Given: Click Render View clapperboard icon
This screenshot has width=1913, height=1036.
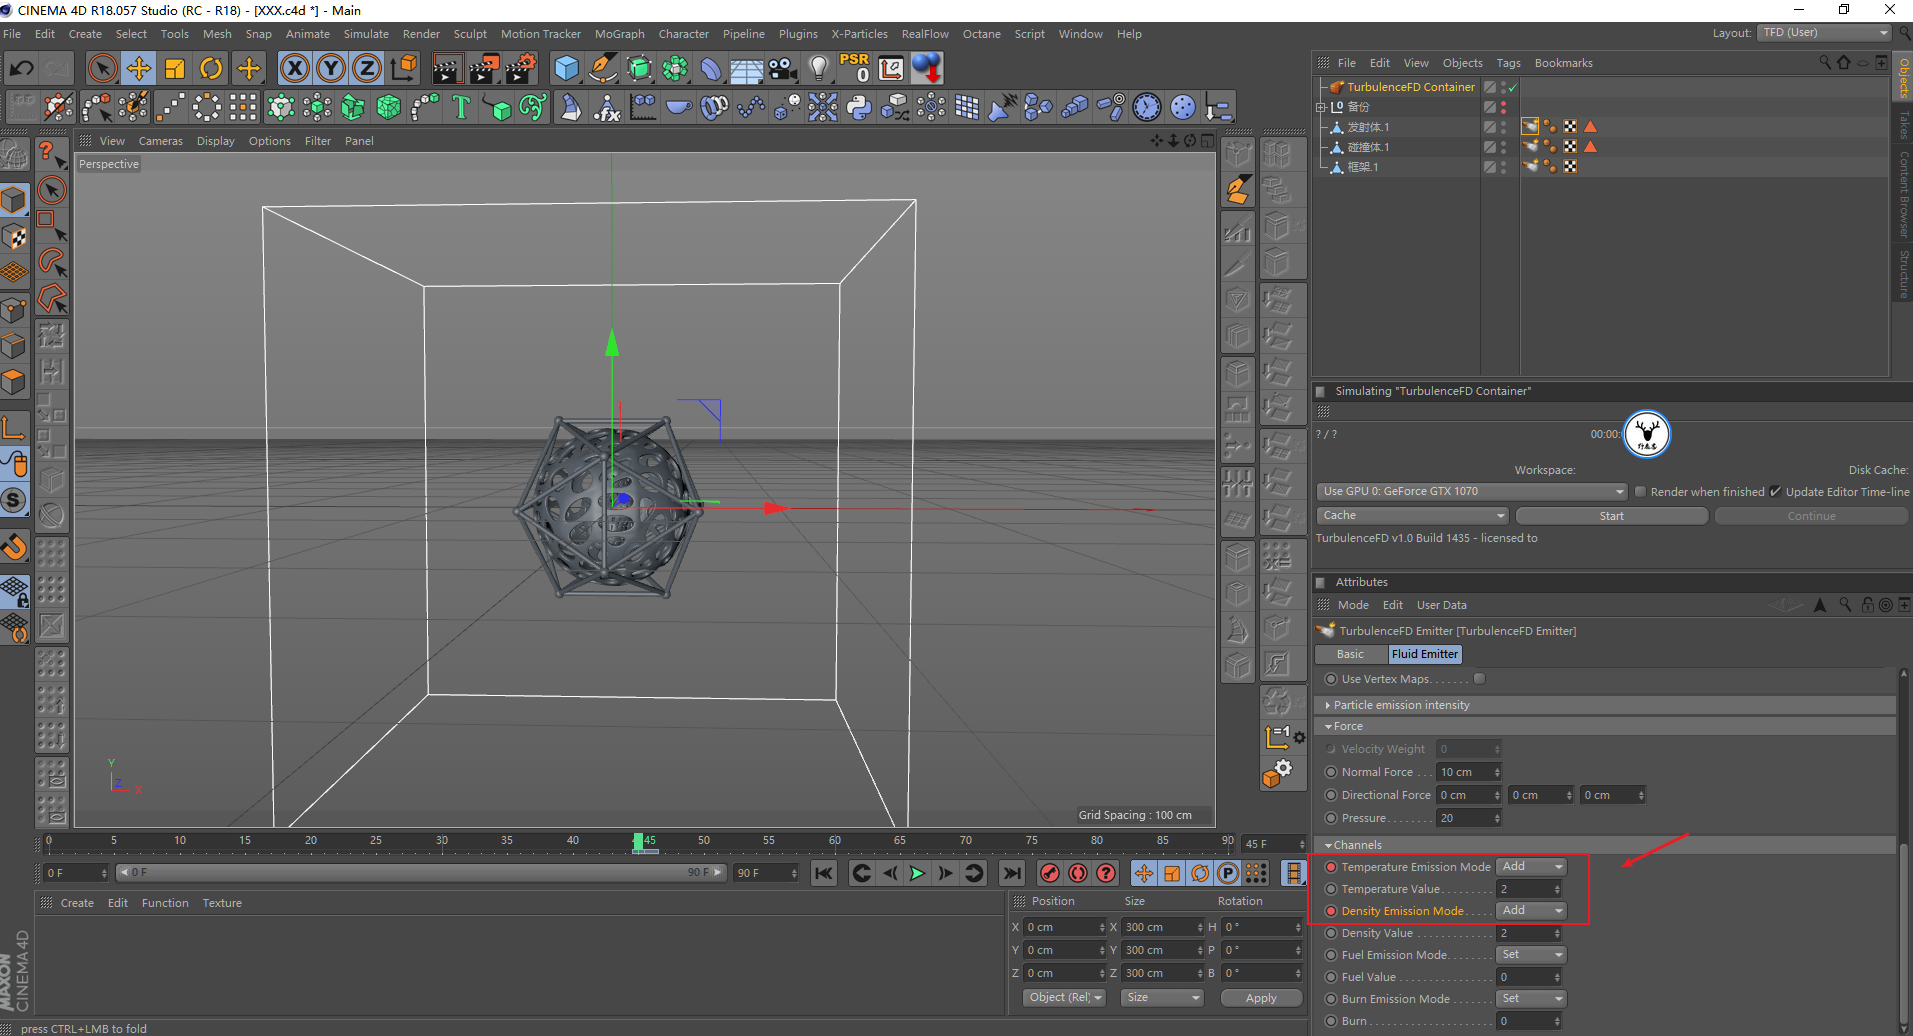Looking at the screenshot, I should pyautogui.click(x=447, y=68).
